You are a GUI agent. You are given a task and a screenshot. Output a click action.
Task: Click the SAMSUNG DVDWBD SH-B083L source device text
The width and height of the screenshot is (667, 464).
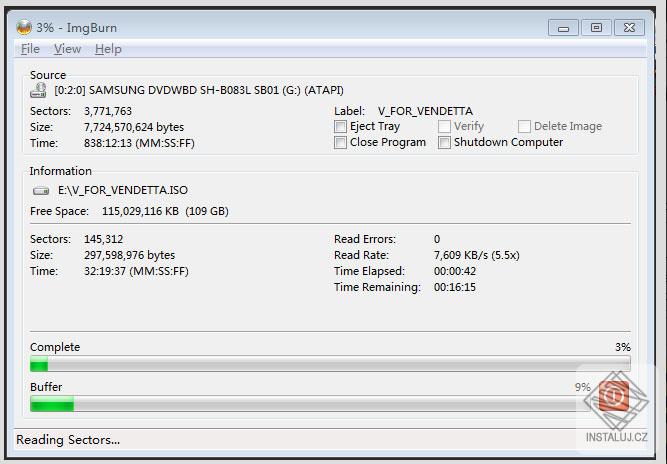pyautogui.click(x=199, y=90)
